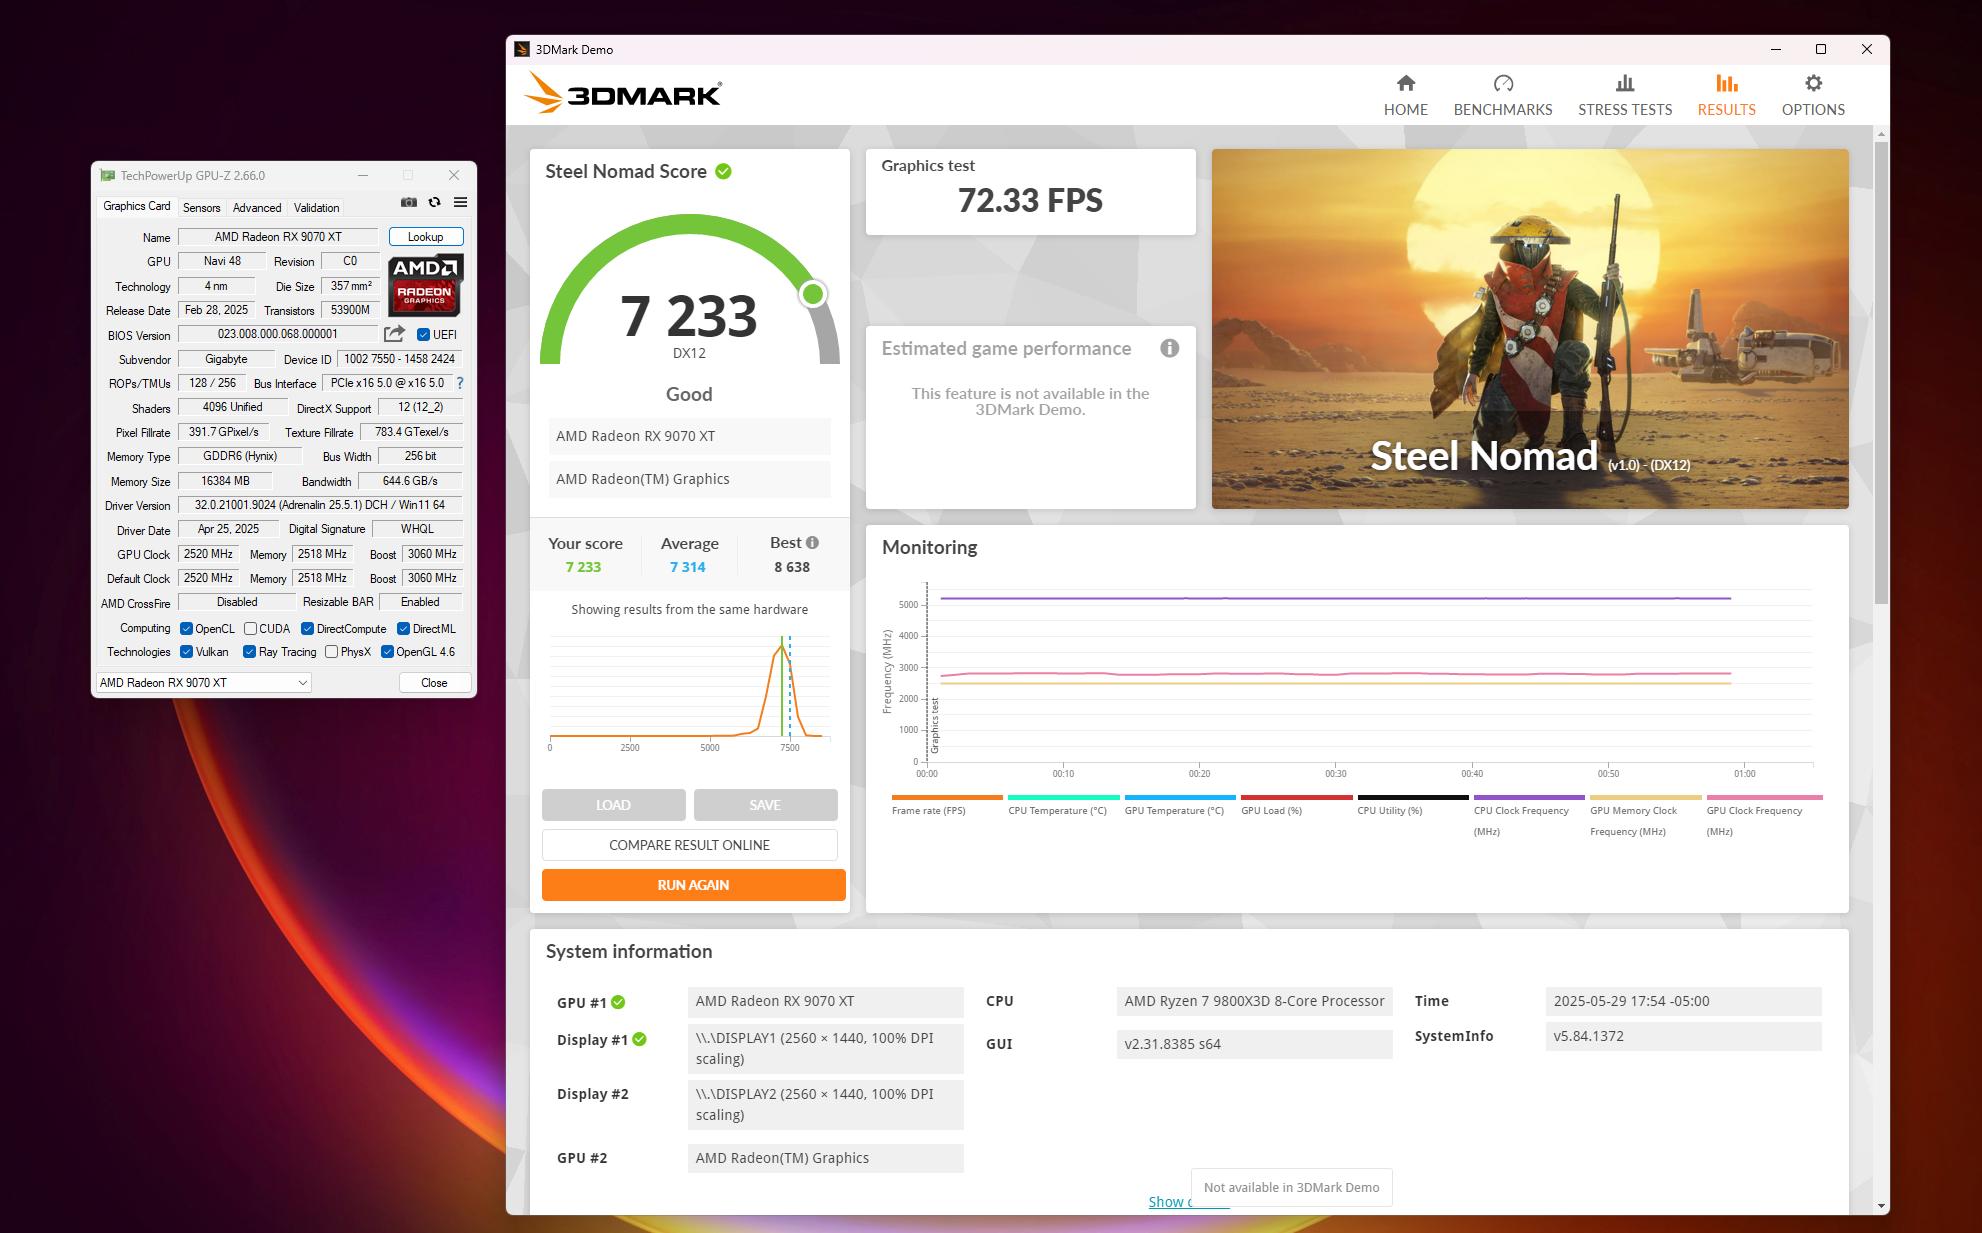Click the GUI version v2.31.8385 s64
This screenshot has width=1982, height=1233.
pyautogui.click(x=1254, y=1044)
